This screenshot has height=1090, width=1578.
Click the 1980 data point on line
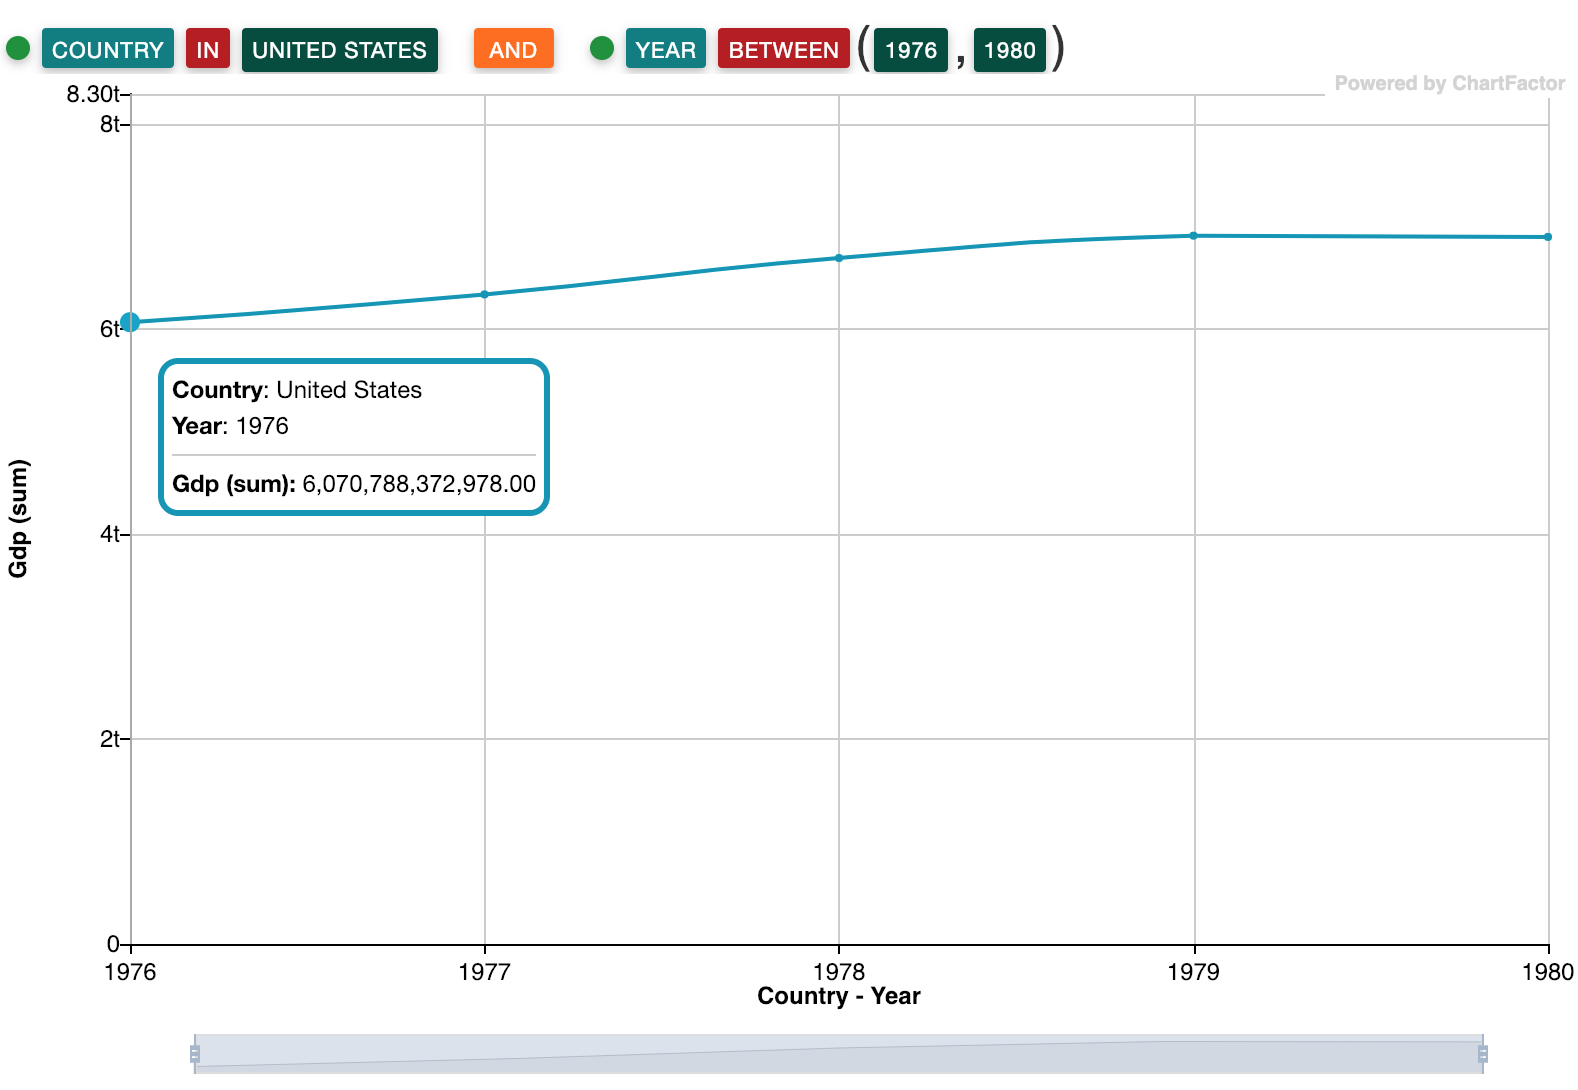pyautogui.click(x=1548, y=237)
